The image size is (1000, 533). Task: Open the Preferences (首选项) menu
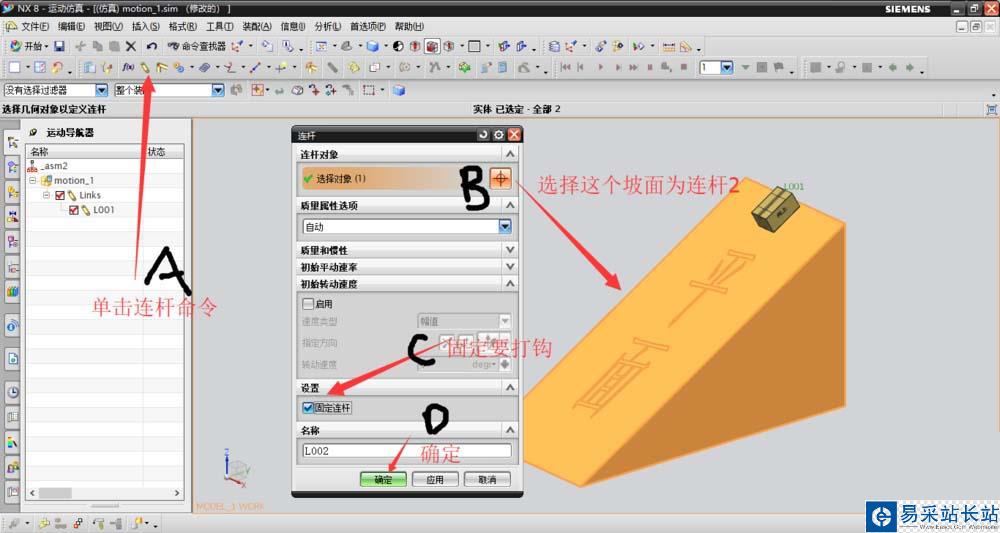coord(367,26)
